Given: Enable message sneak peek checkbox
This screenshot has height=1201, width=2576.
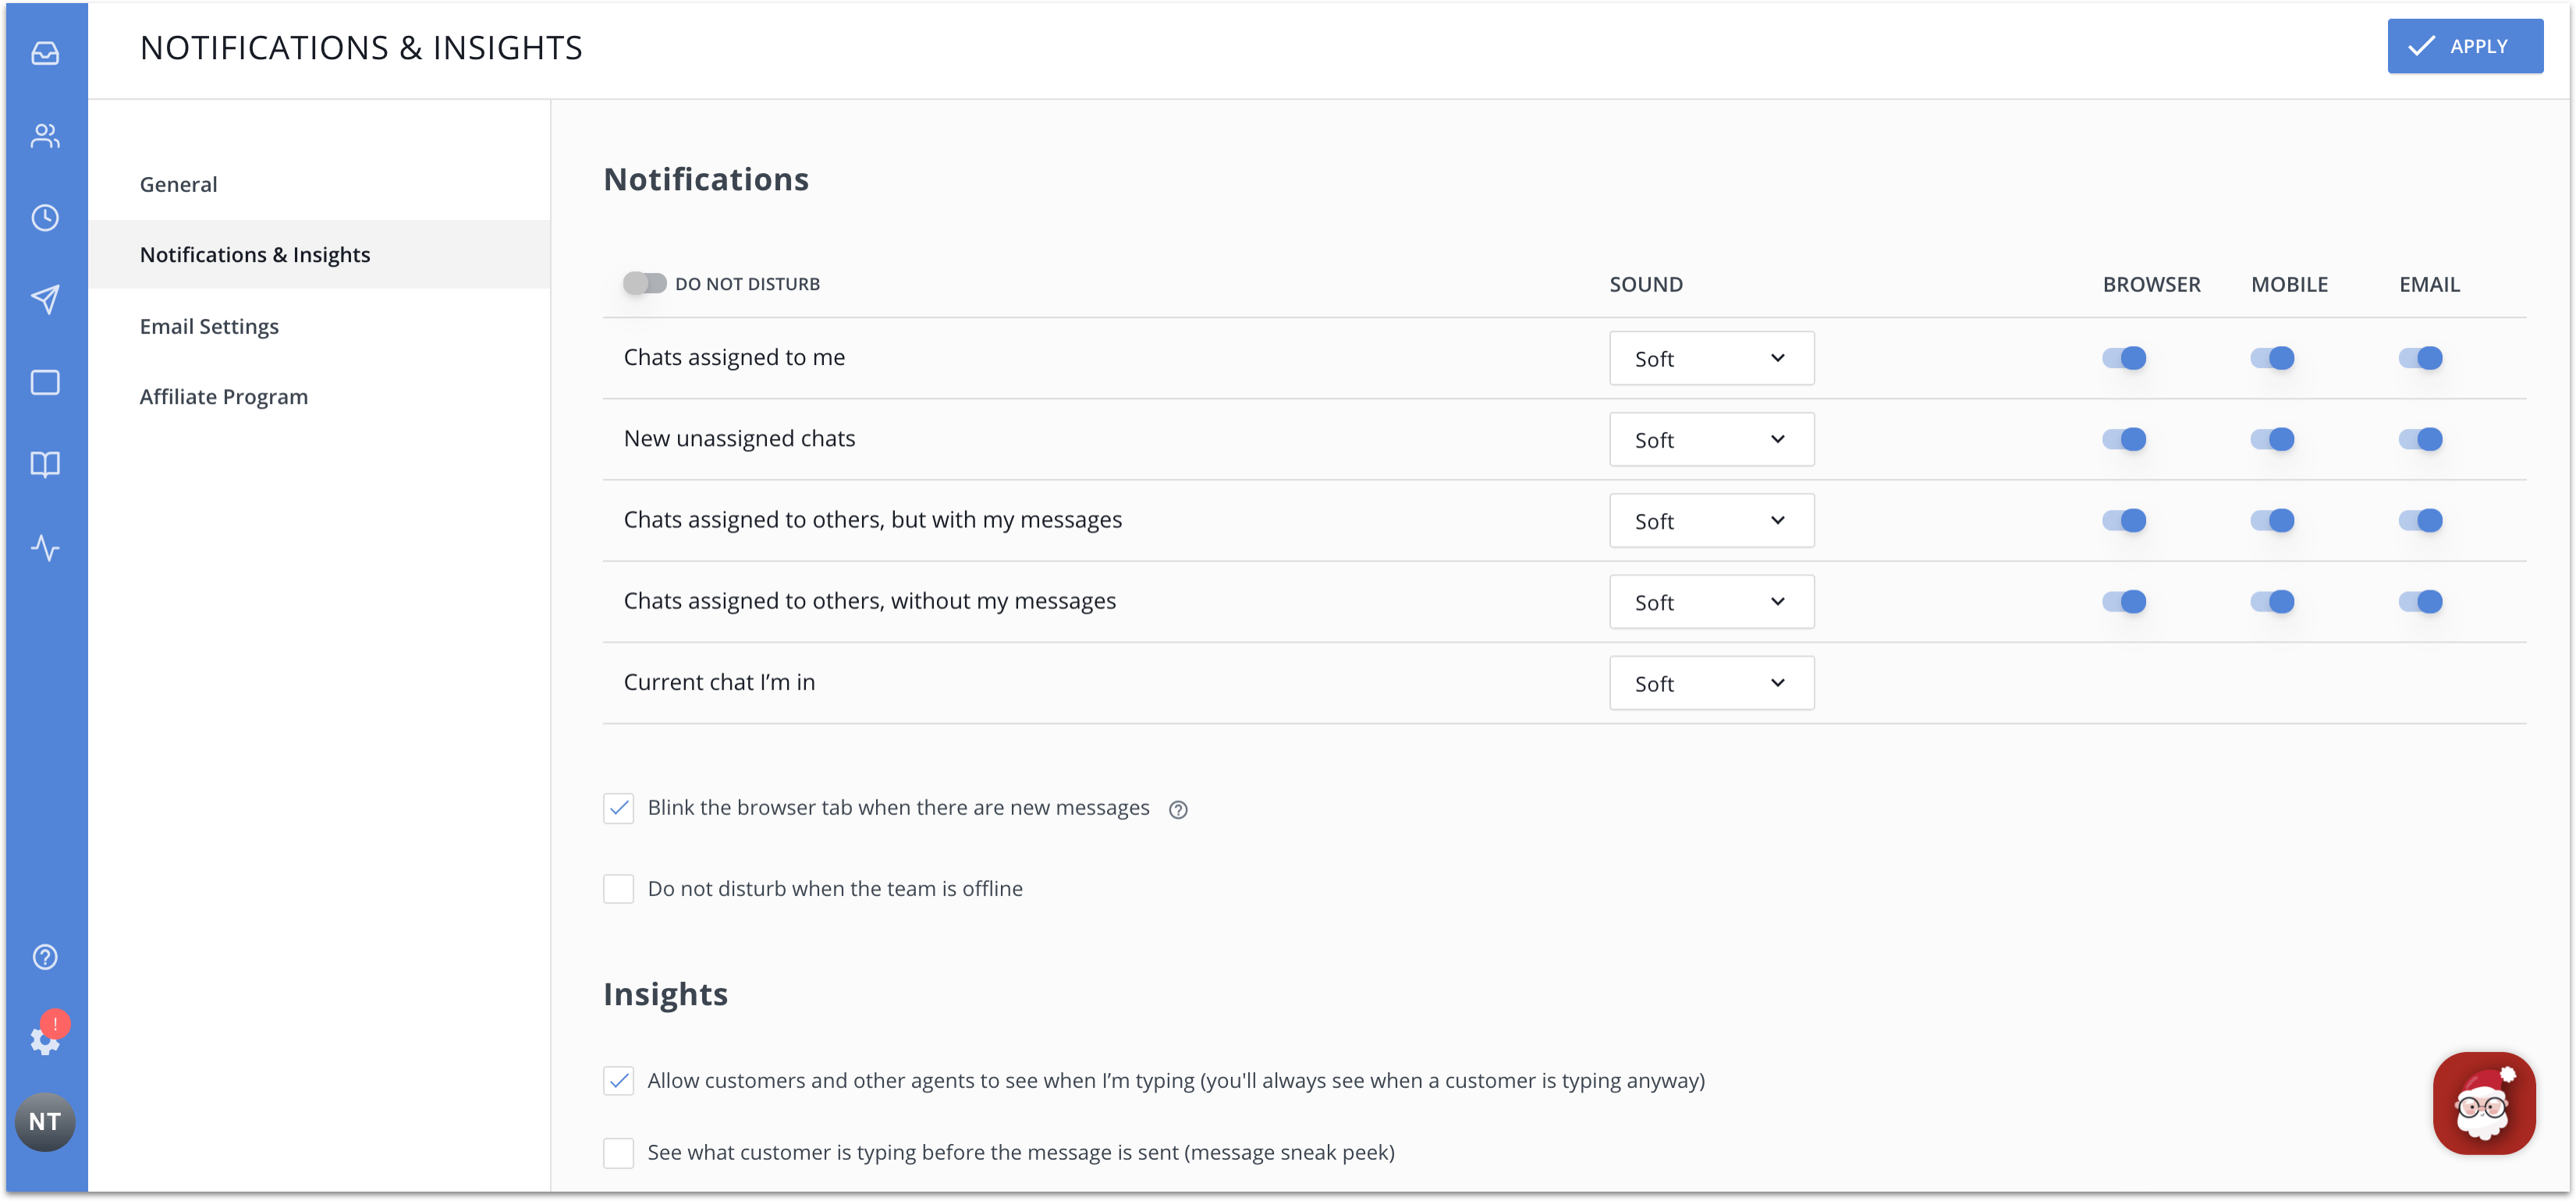Looking at the screenshot, I should coord(618,1153).
